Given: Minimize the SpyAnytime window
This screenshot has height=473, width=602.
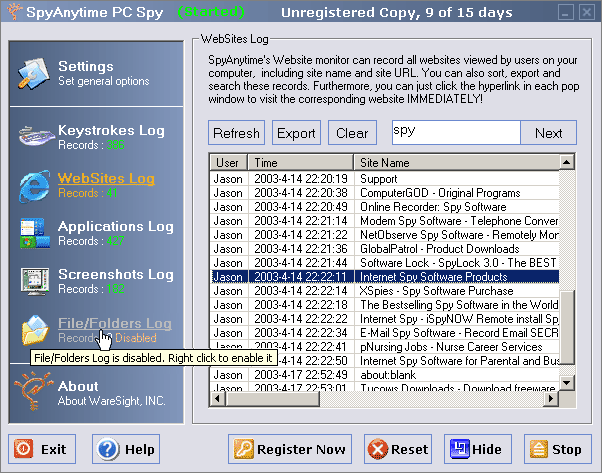Looking at the screenshot, I should (566, 12).
